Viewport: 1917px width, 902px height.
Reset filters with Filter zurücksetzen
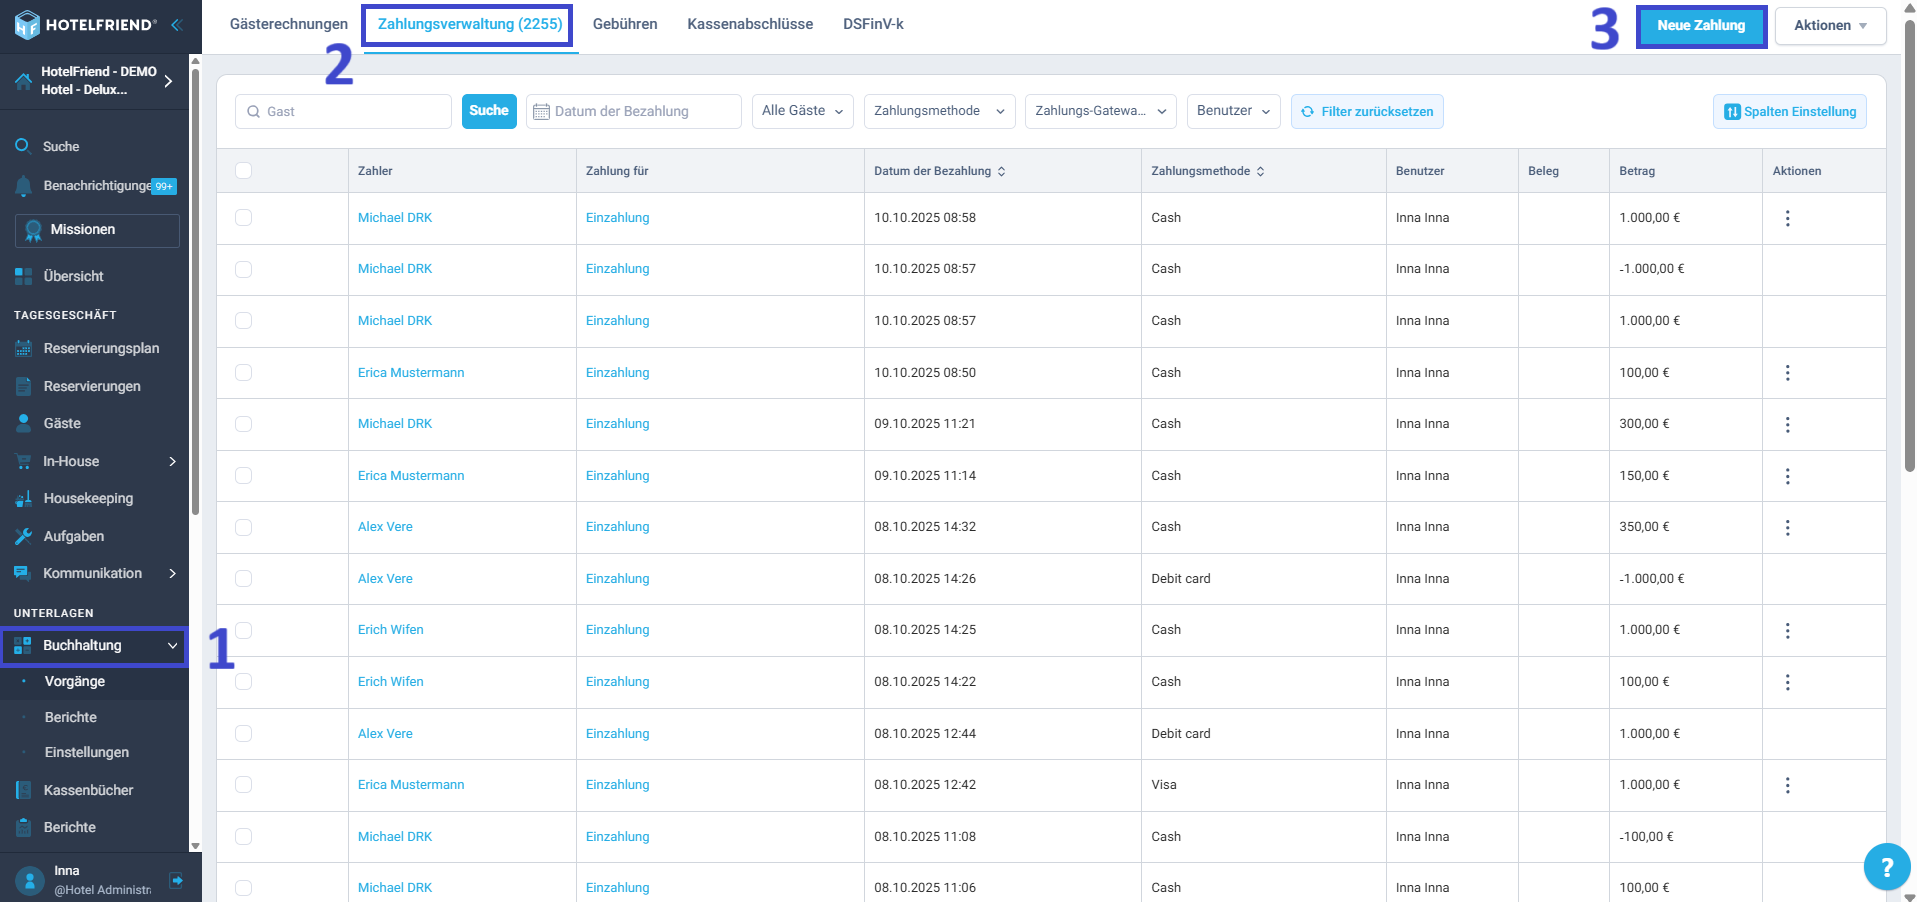[x=1366, y=112]
